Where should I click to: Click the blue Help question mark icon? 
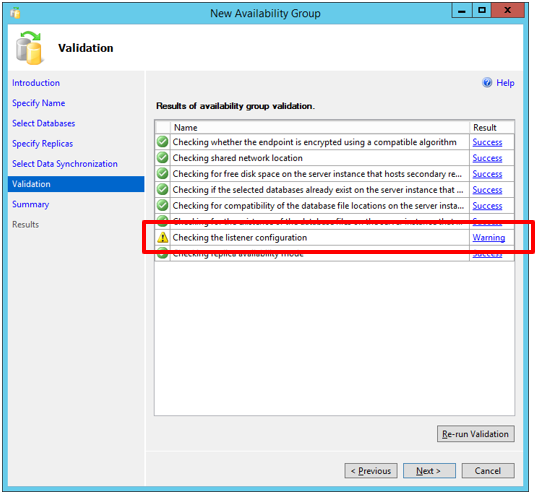[x=487, y=83]
